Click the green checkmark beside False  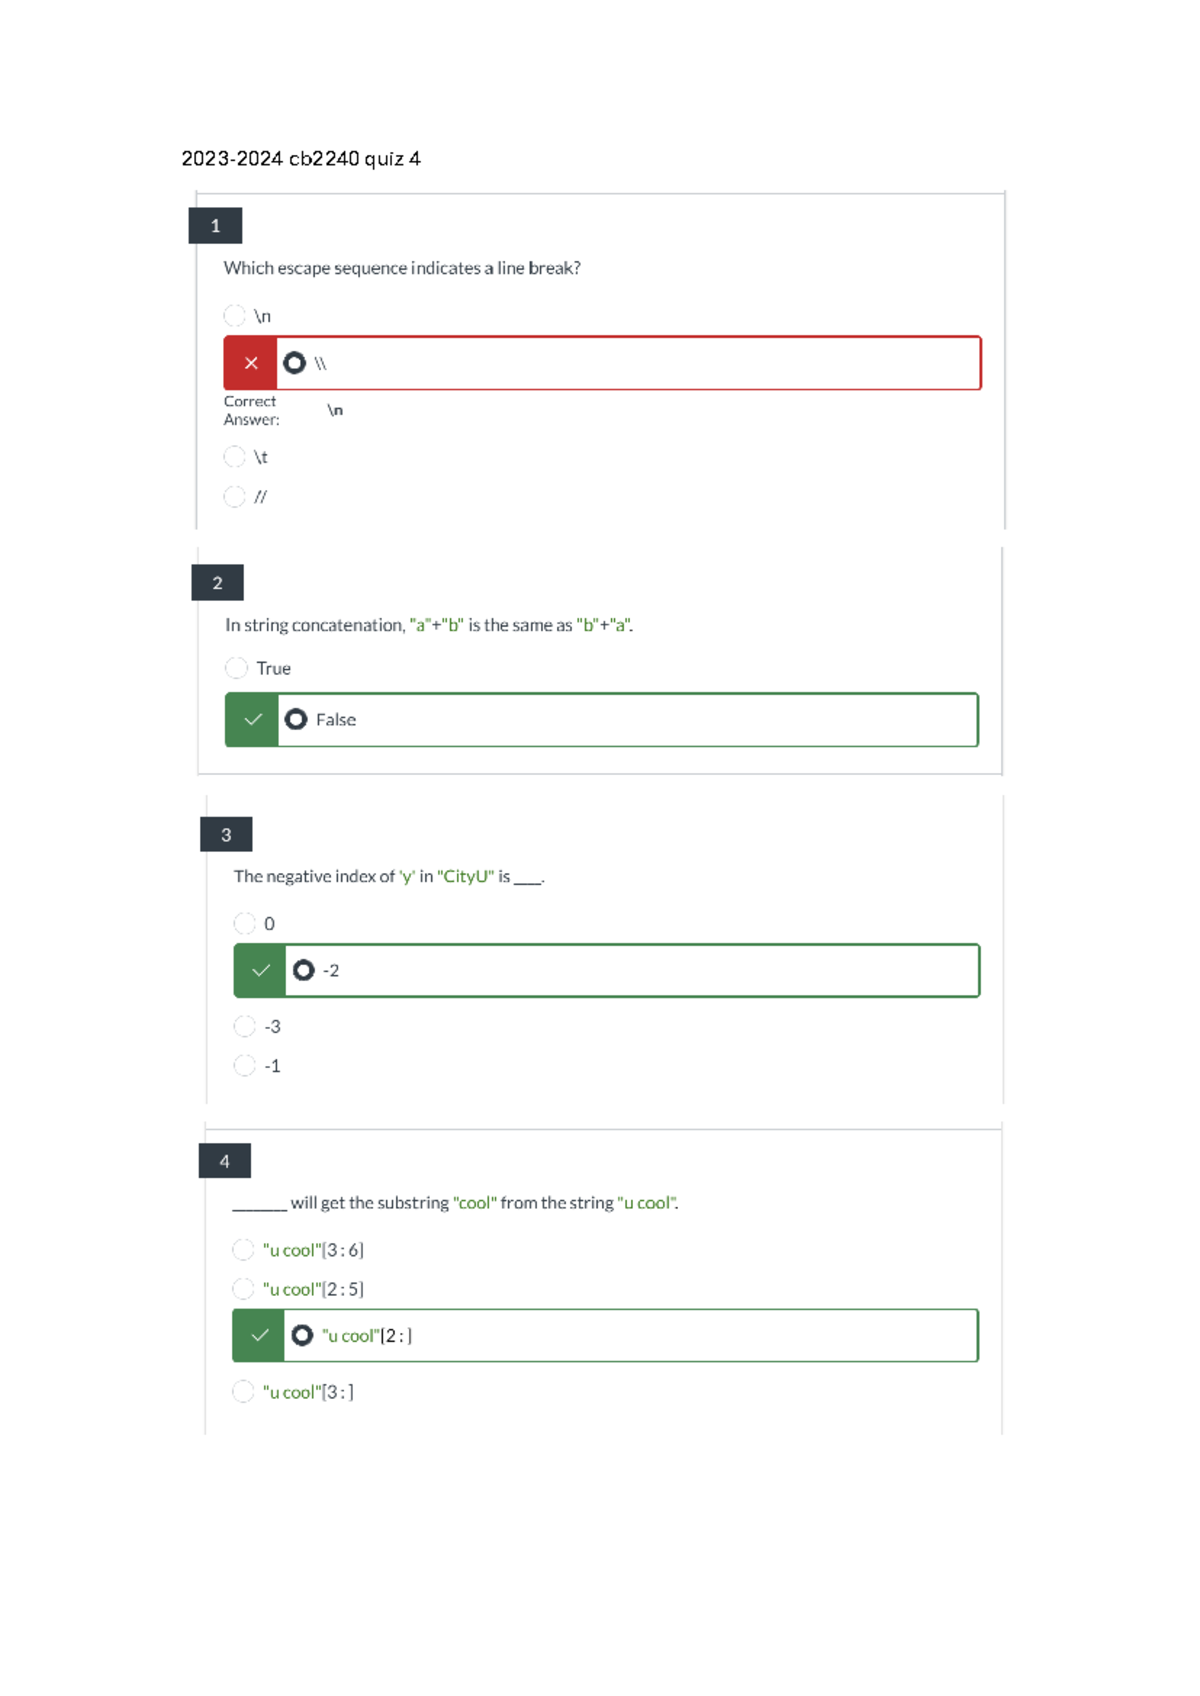pos(252,719)
